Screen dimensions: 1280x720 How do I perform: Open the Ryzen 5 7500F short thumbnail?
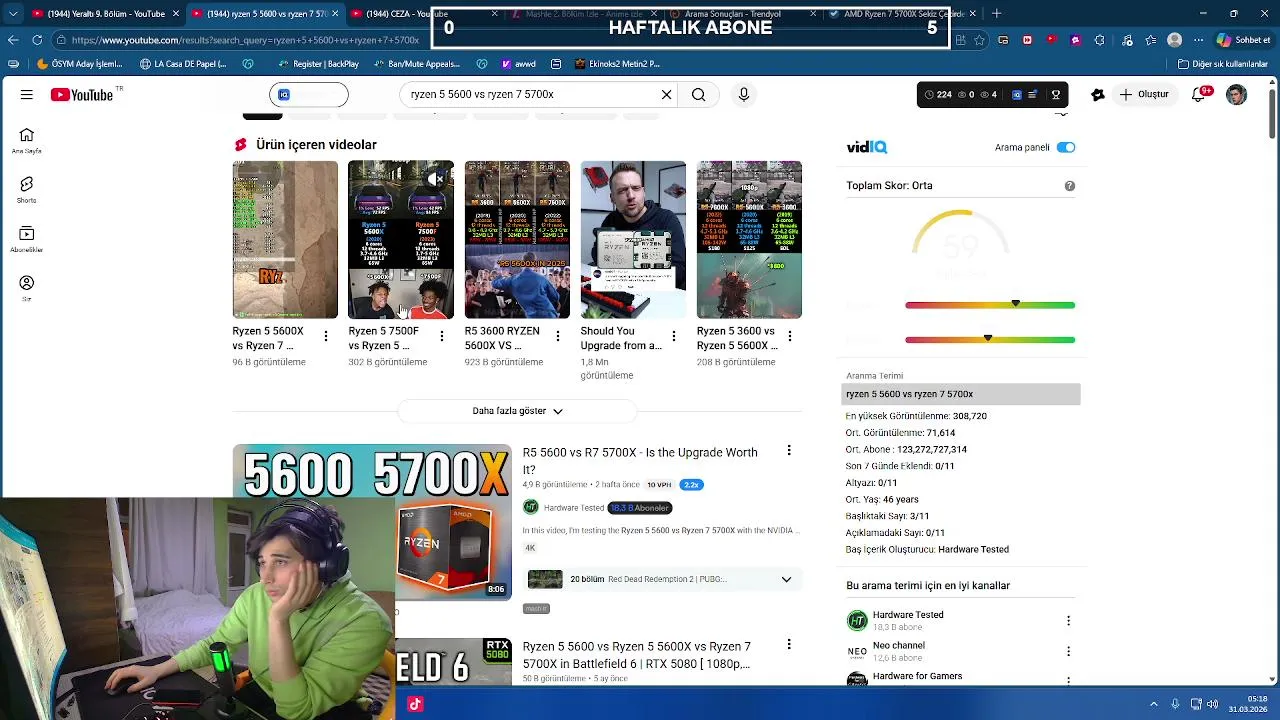[x=401, y=240]
